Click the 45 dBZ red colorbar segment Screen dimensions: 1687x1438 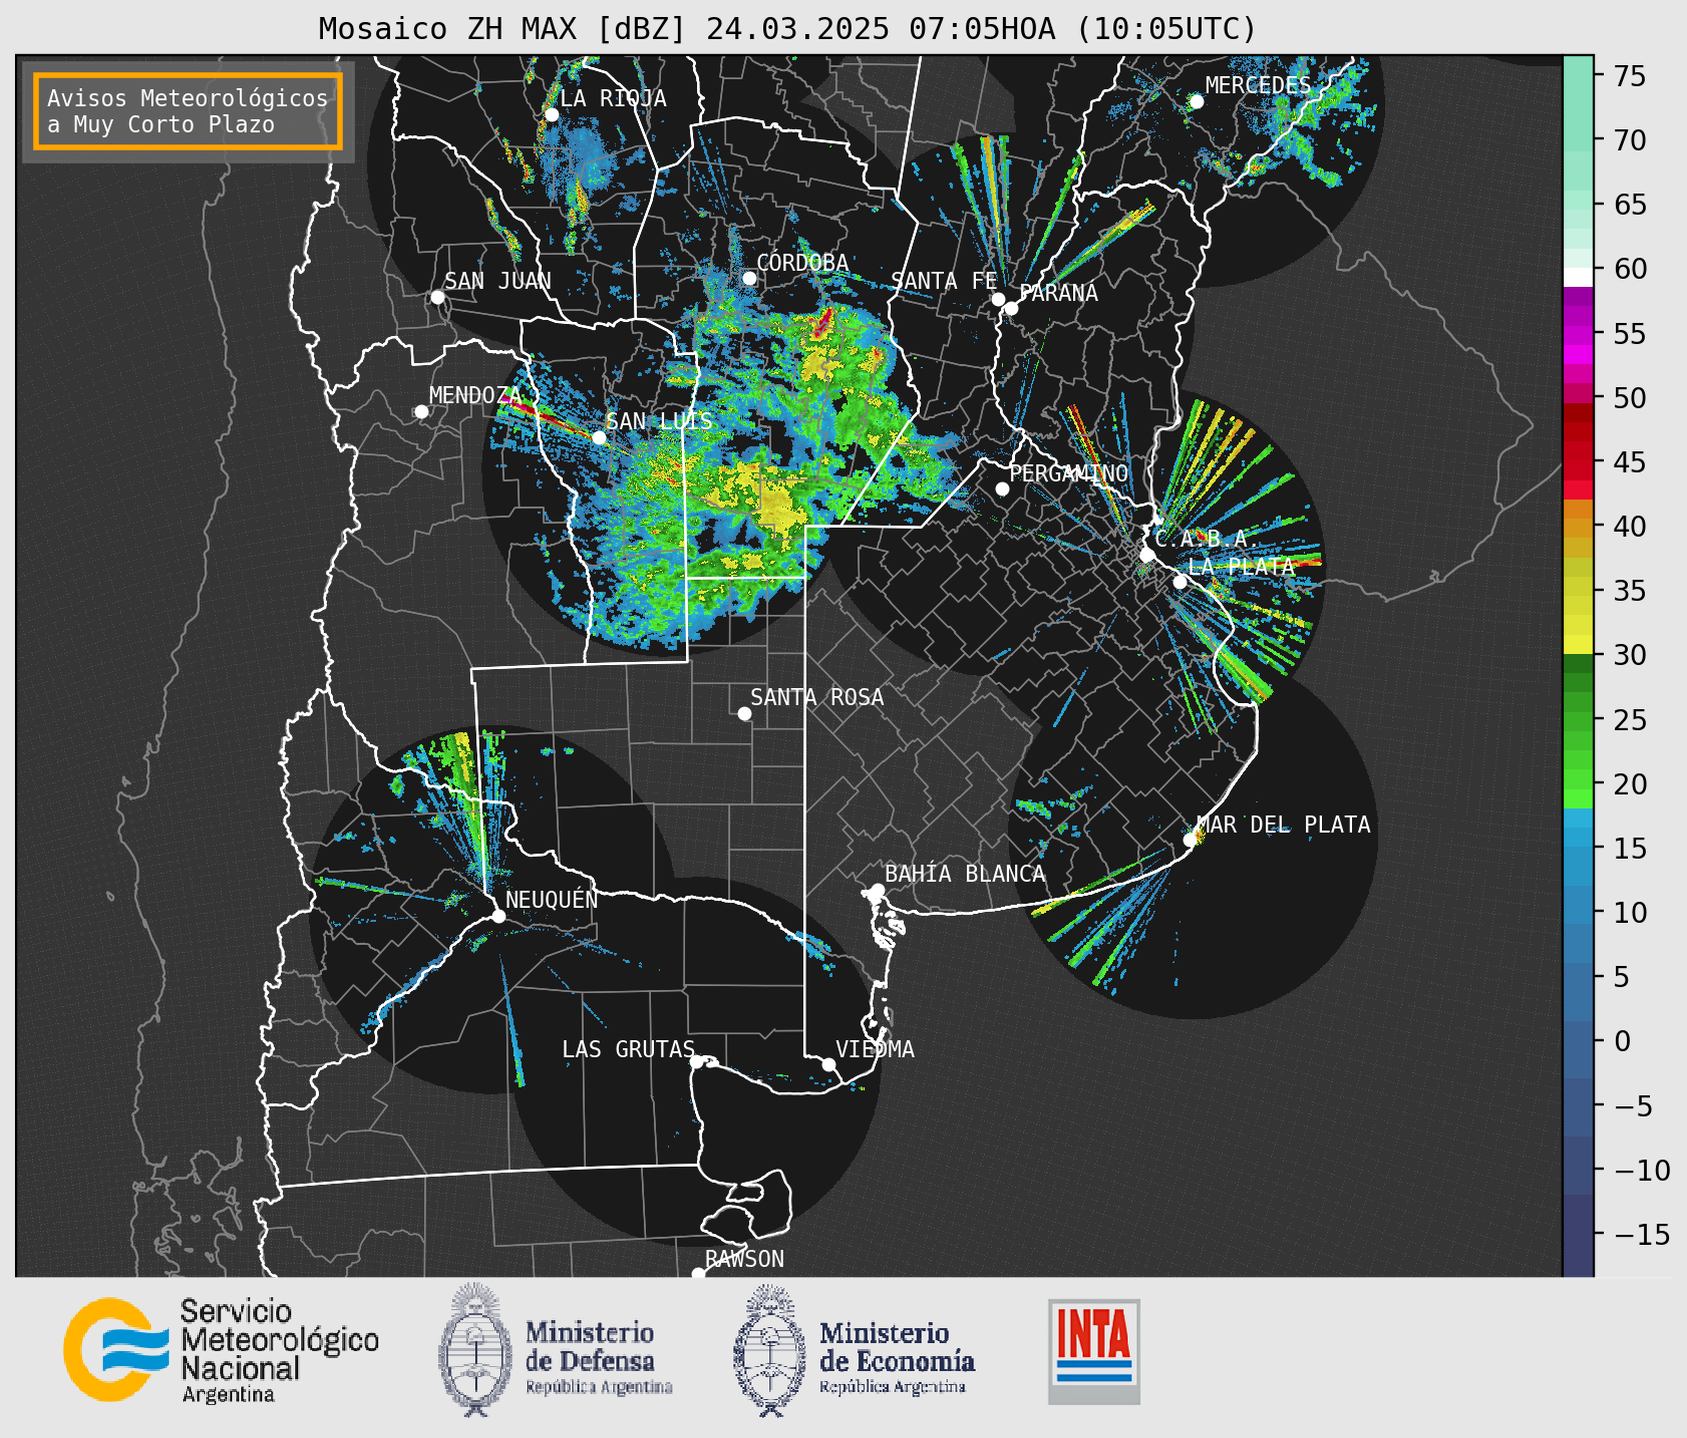tap(1577, 462)
